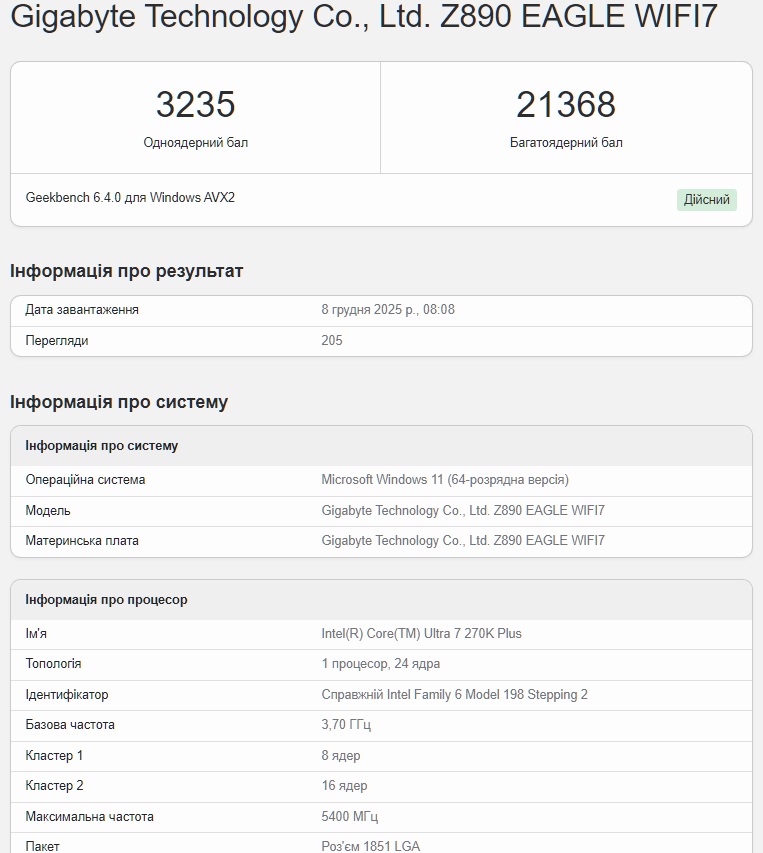The image size is (763, 853).
Task: Click the base frequency value 3,70 ГГц
Action: 346,725
